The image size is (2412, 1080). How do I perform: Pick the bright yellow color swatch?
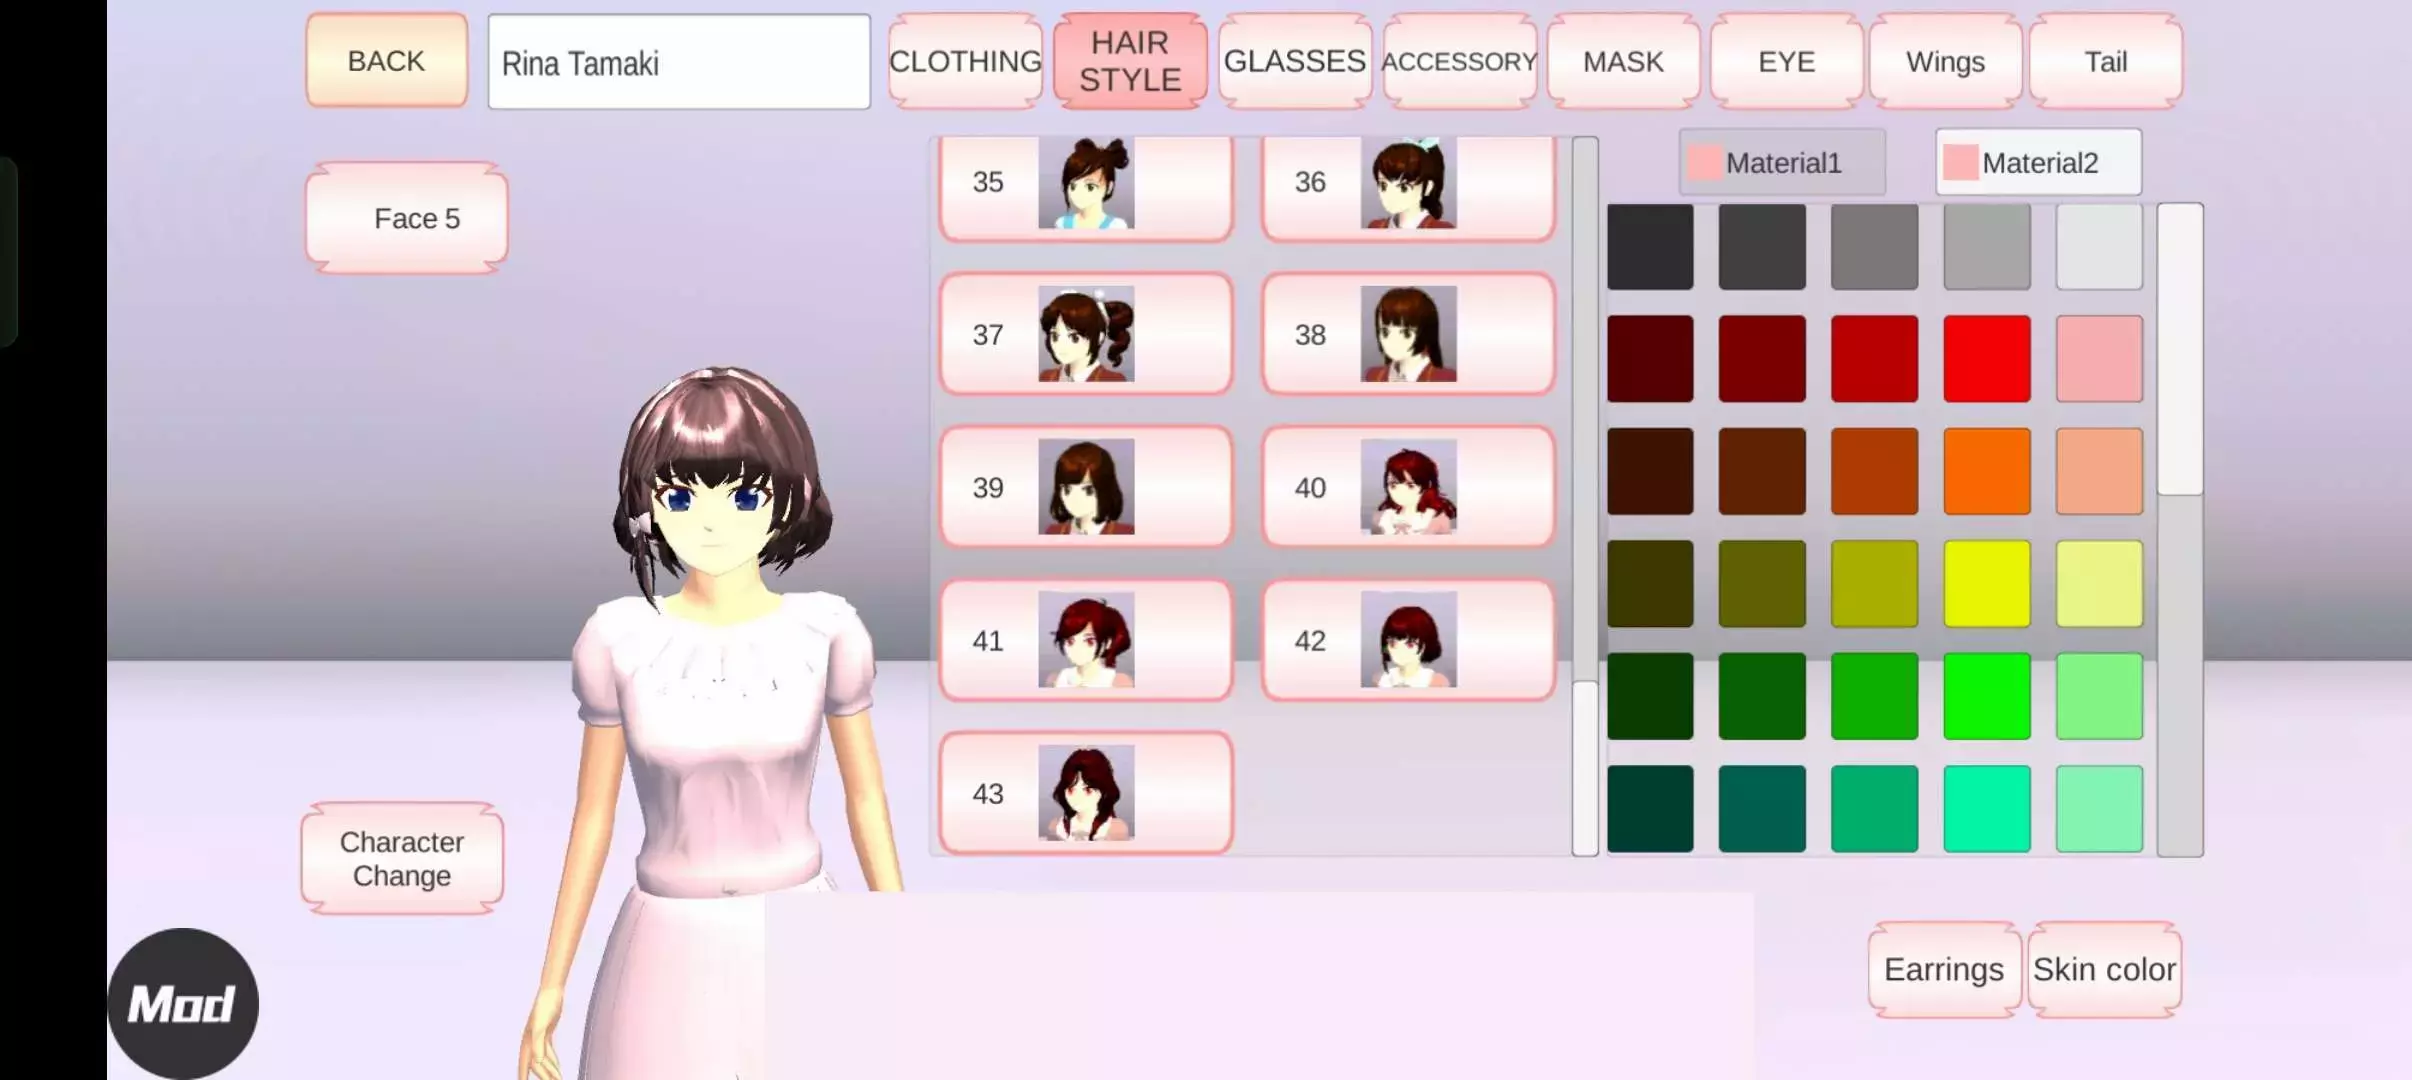click(1986, 584)
